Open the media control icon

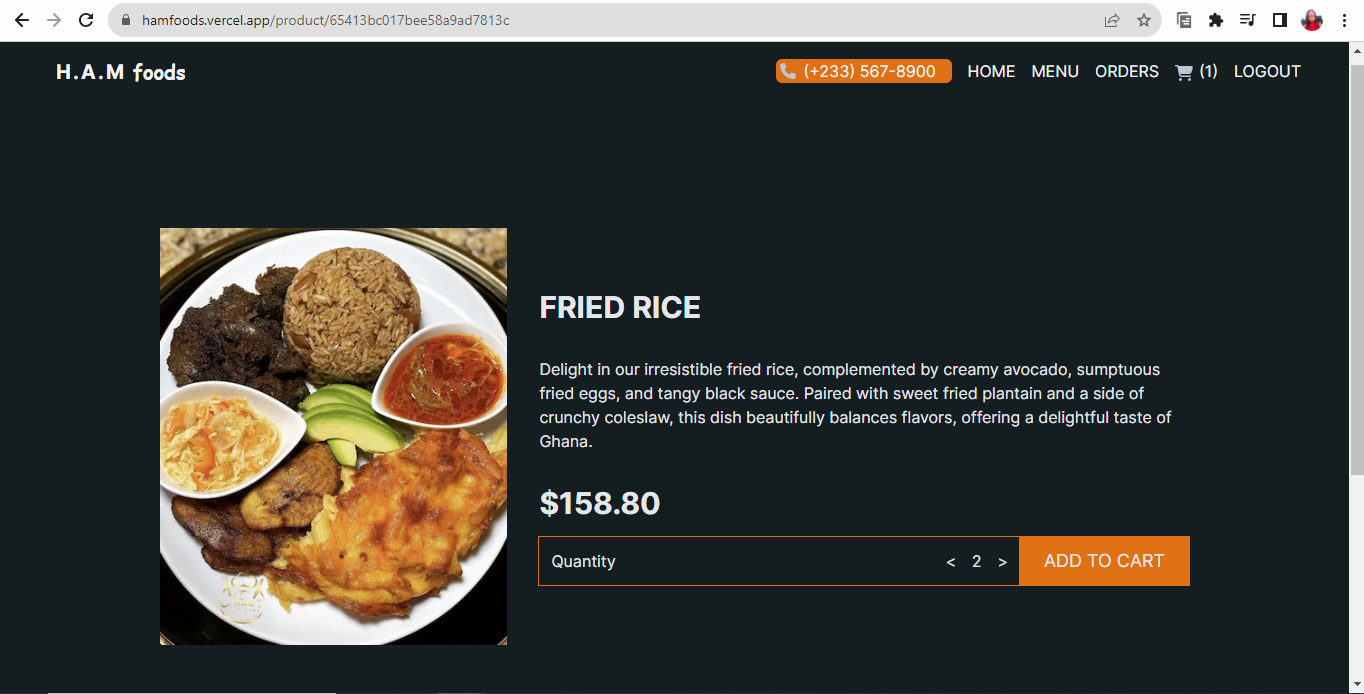pos(1248,20)
